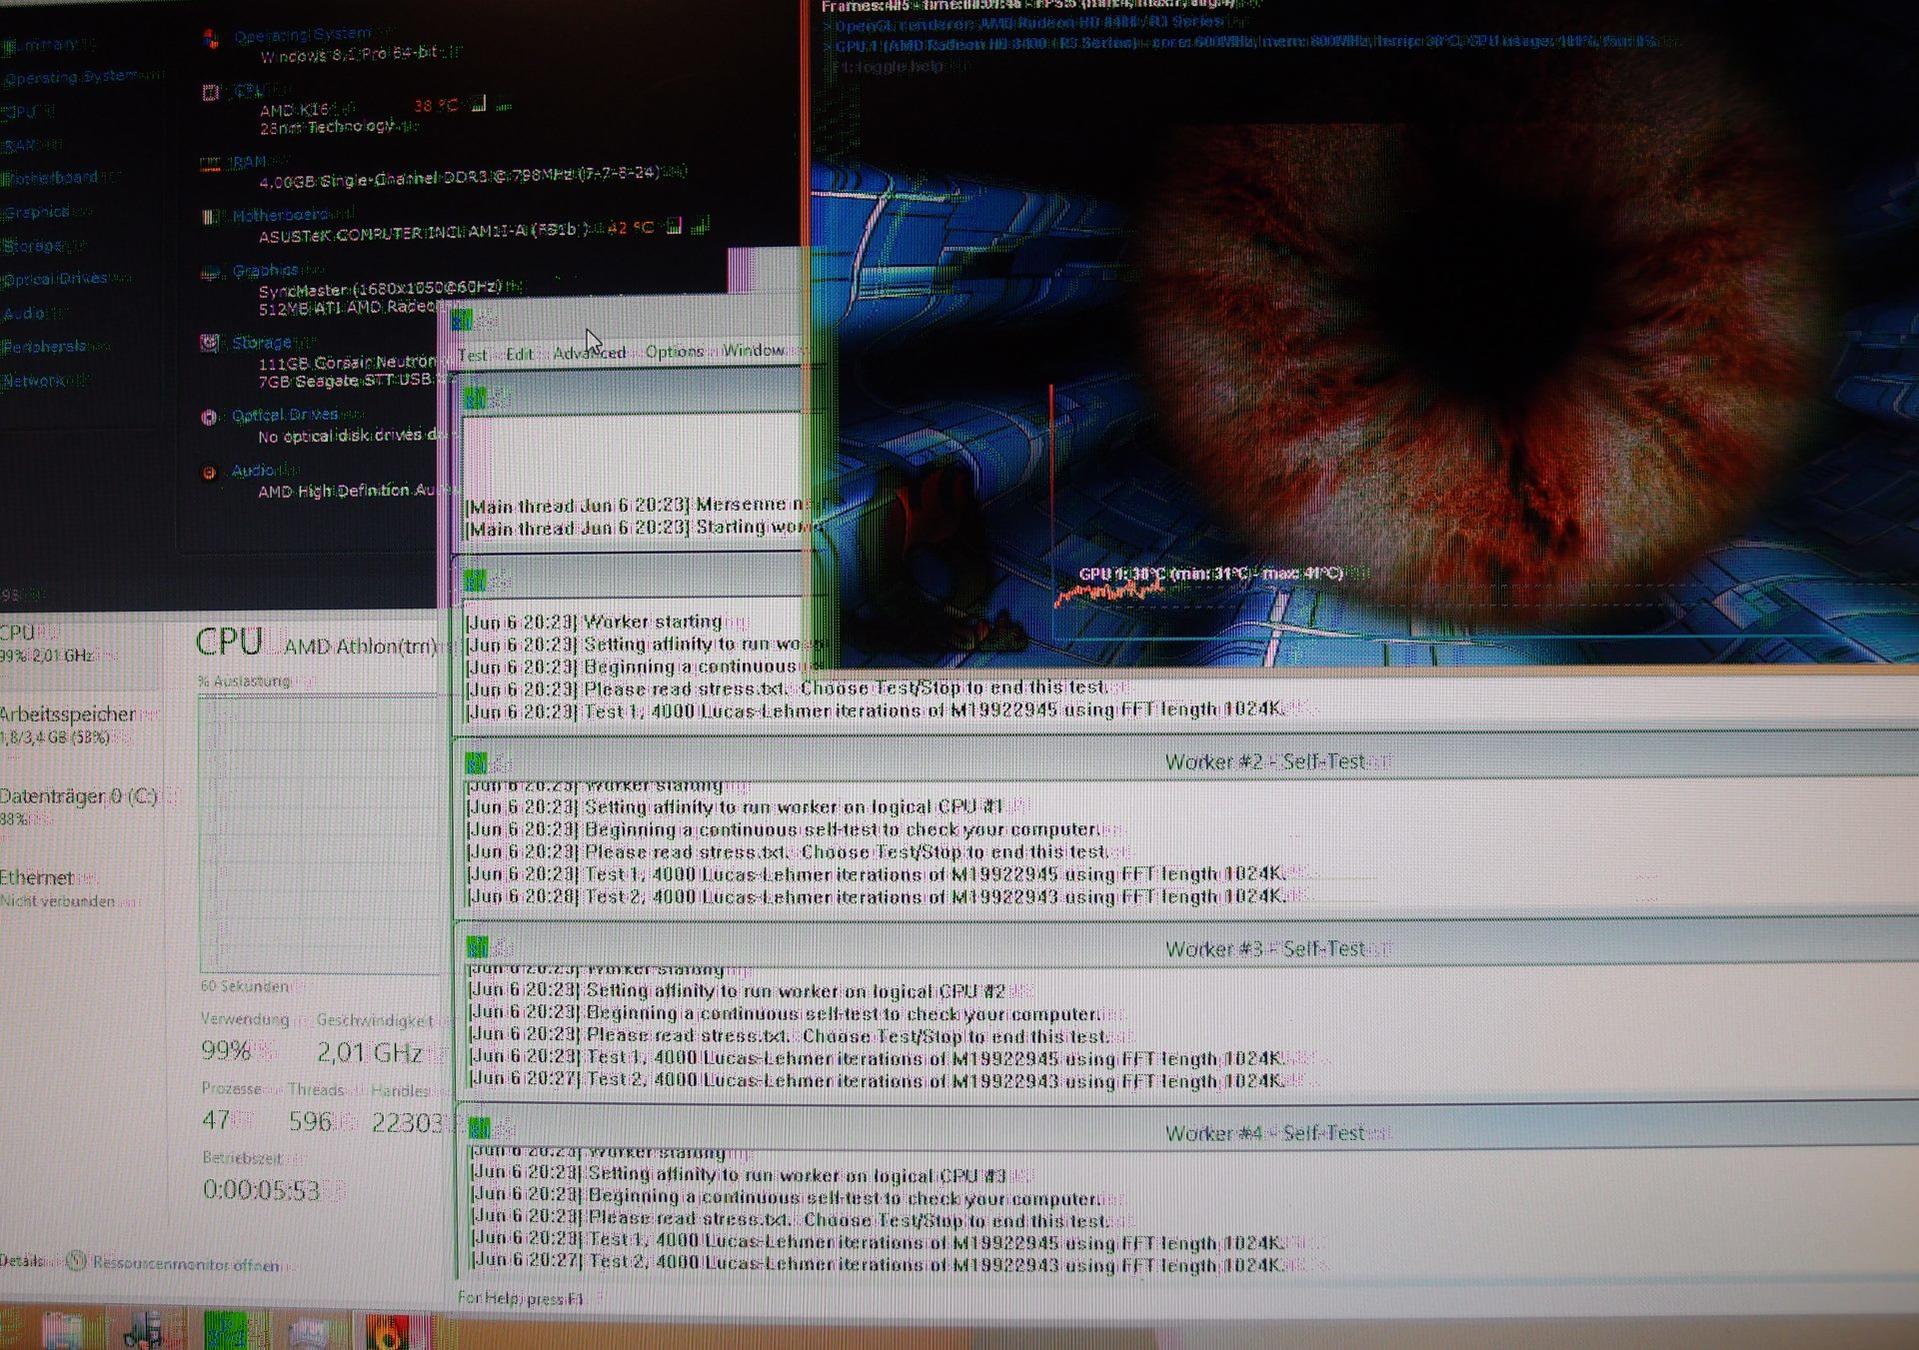
Task: Click the RAM module icon in Speccy summary
Action: coord(210,164)
